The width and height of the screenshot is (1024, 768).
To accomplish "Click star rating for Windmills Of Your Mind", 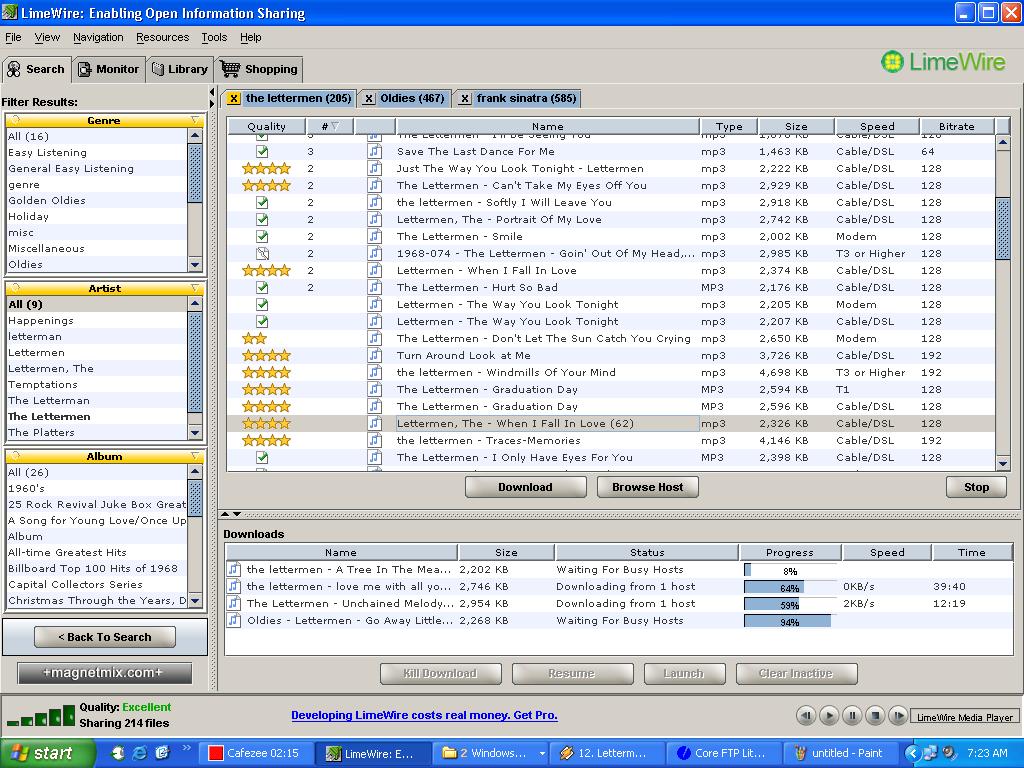I will pos(266,372).
